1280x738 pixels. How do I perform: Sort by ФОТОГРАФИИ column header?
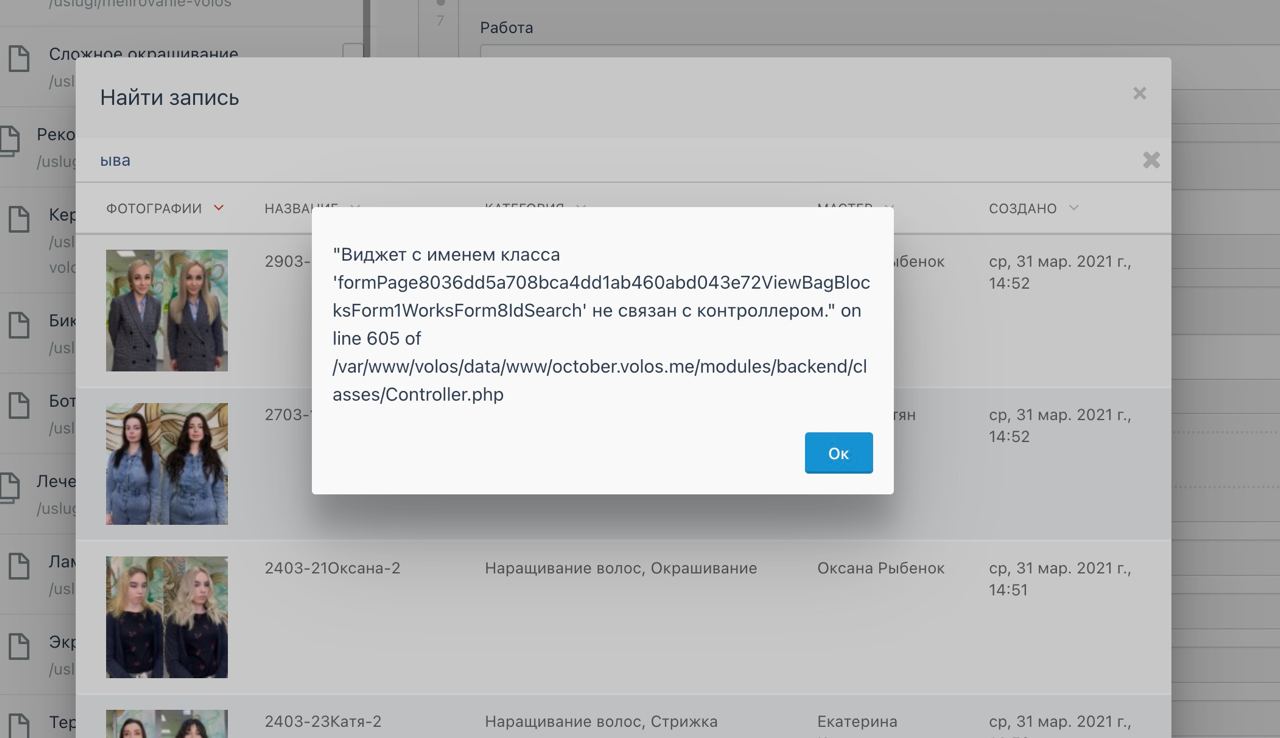click(x=165, y=208)
